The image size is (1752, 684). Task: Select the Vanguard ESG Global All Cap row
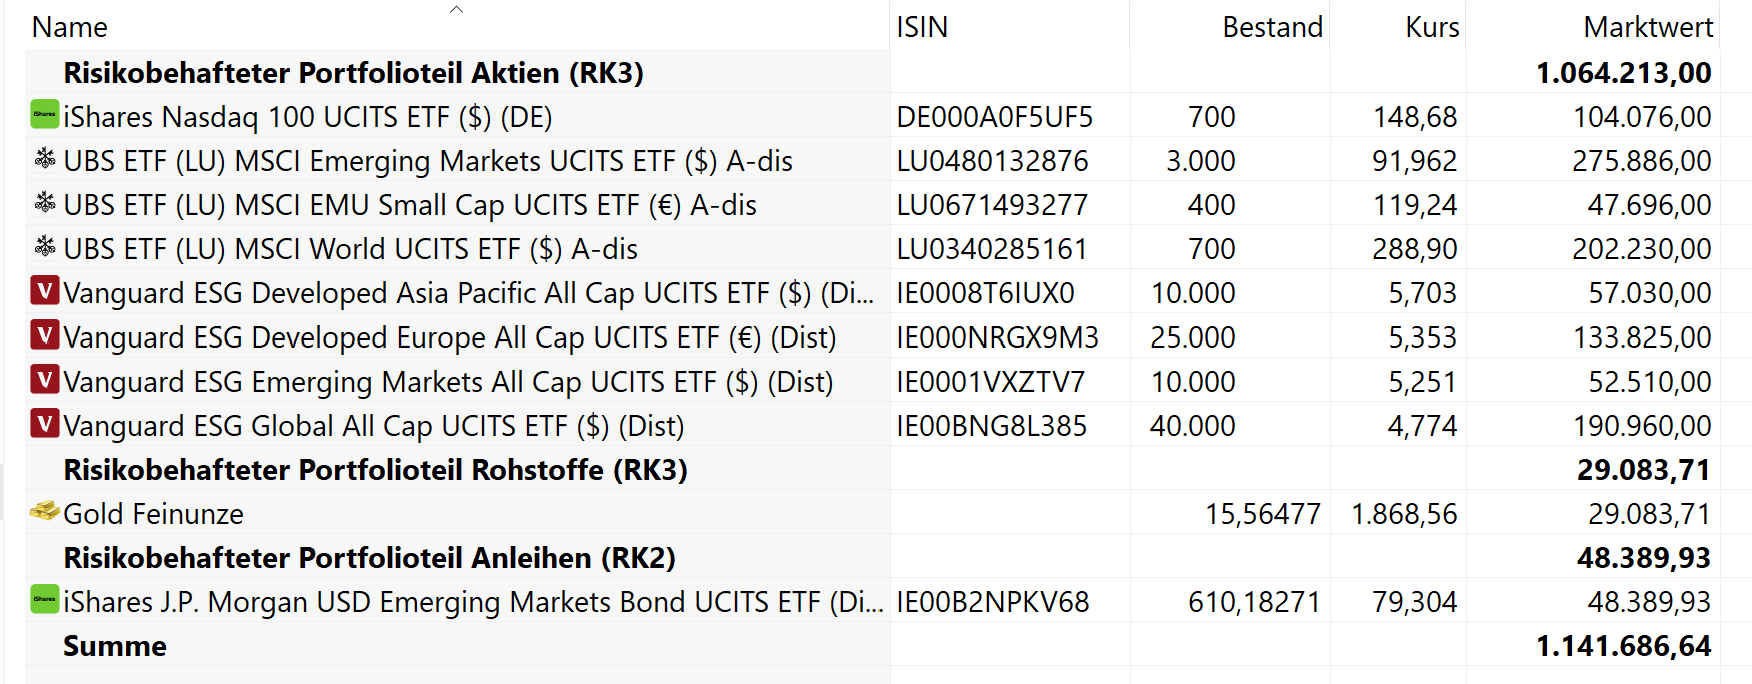(373, 426)
